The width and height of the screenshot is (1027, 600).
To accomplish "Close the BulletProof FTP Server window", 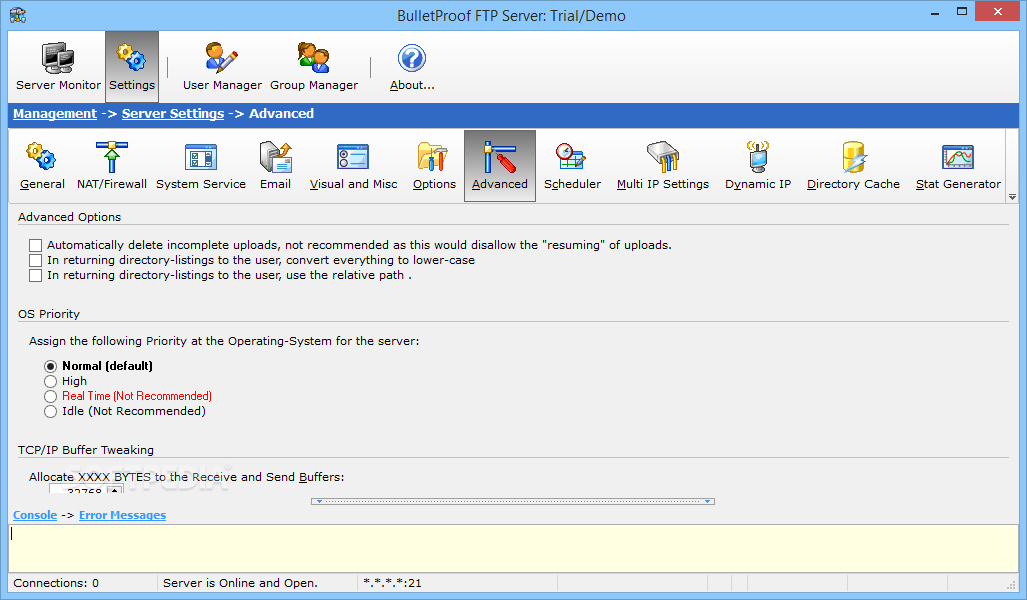I will point(998,12).
